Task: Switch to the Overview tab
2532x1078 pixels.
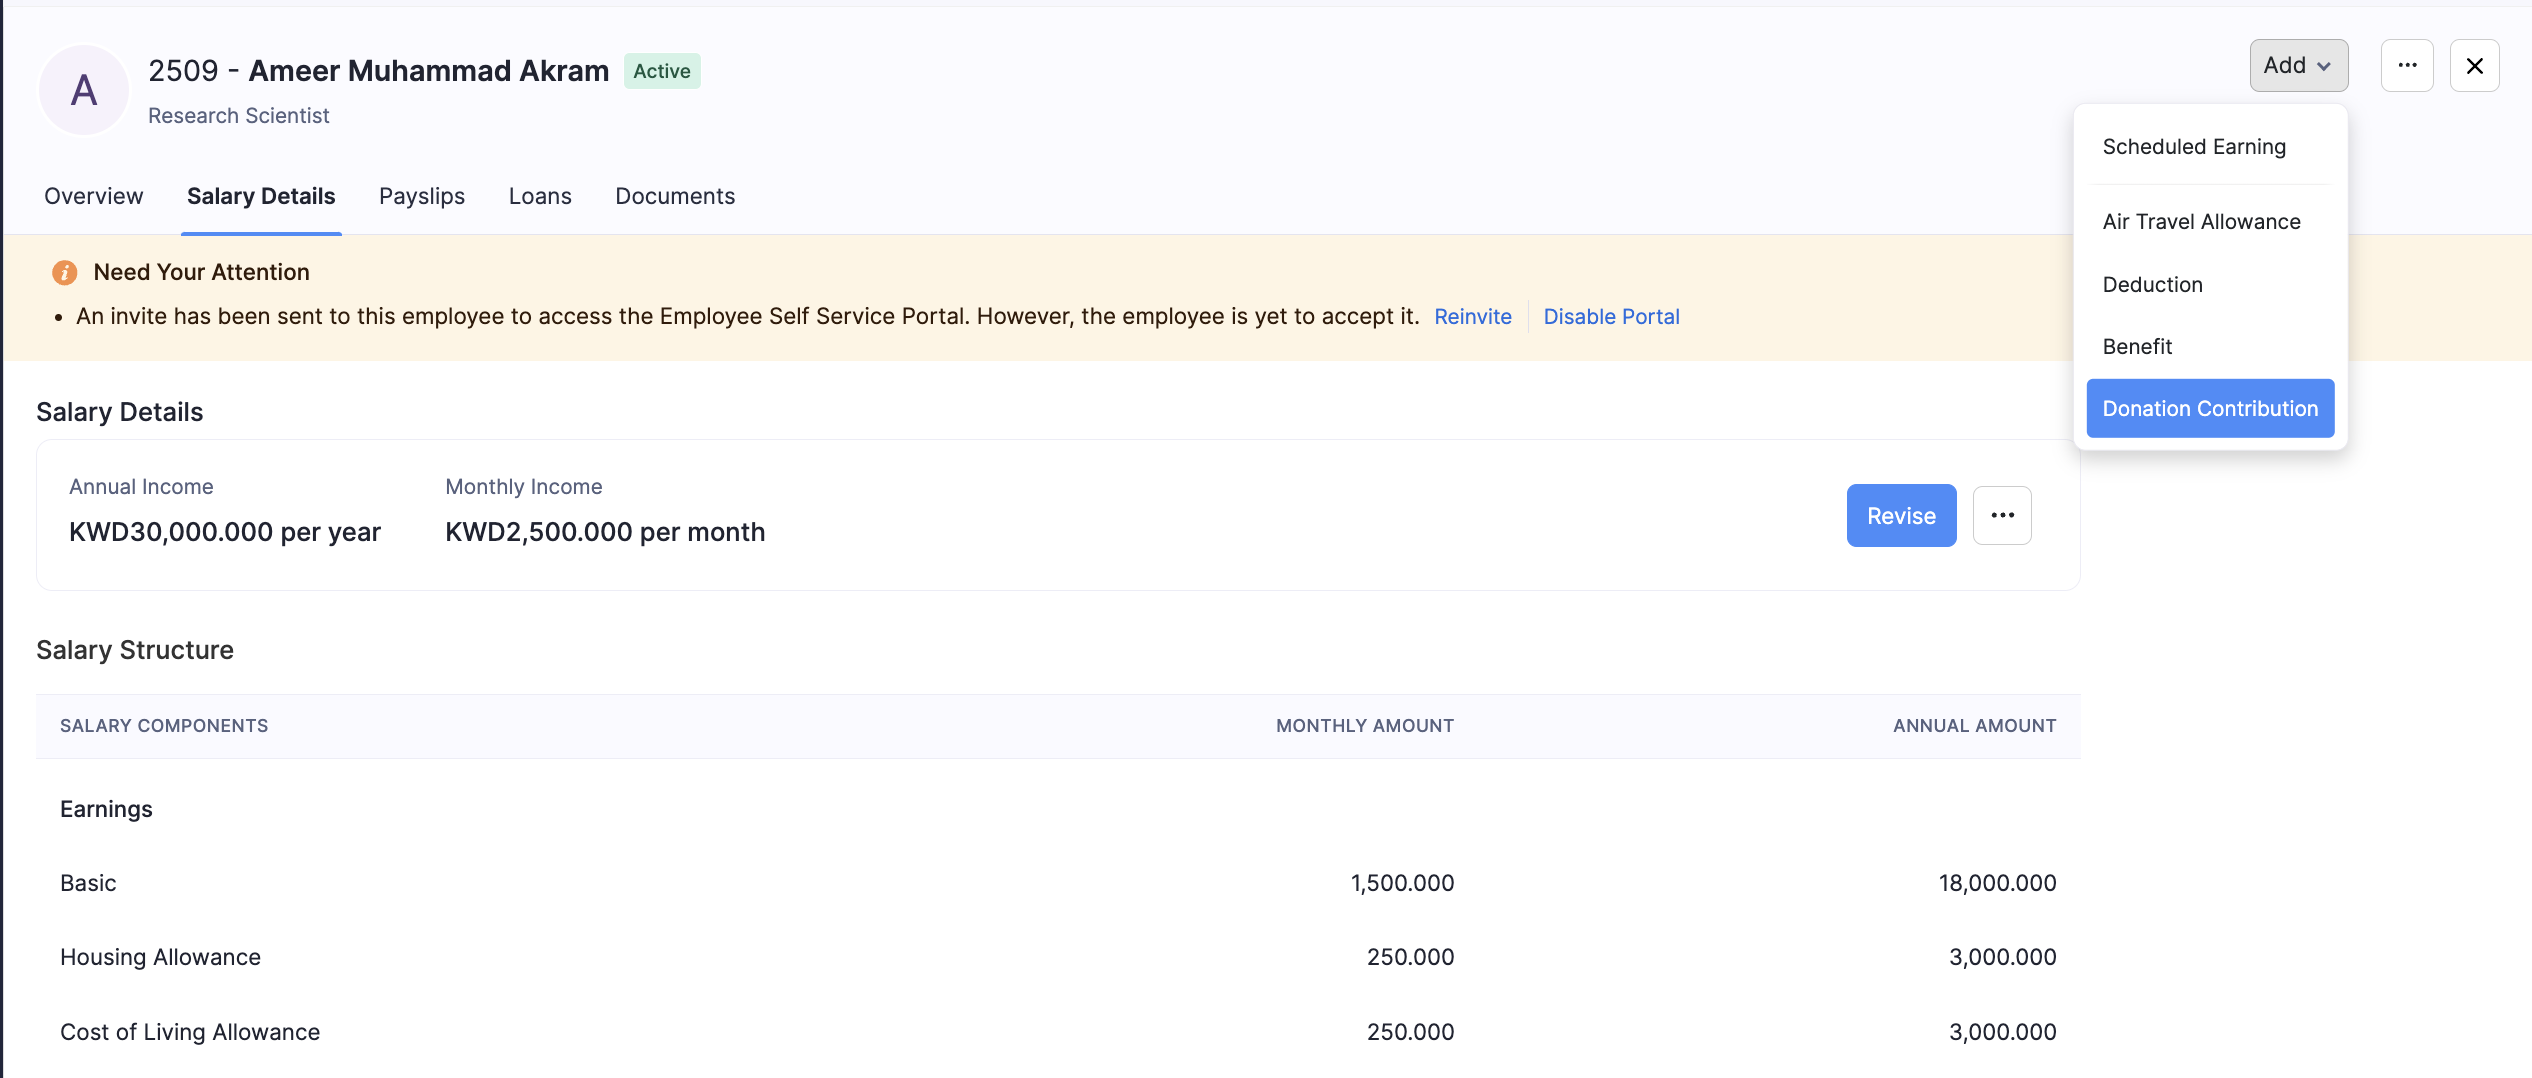Action: click(x=93, y=196)
